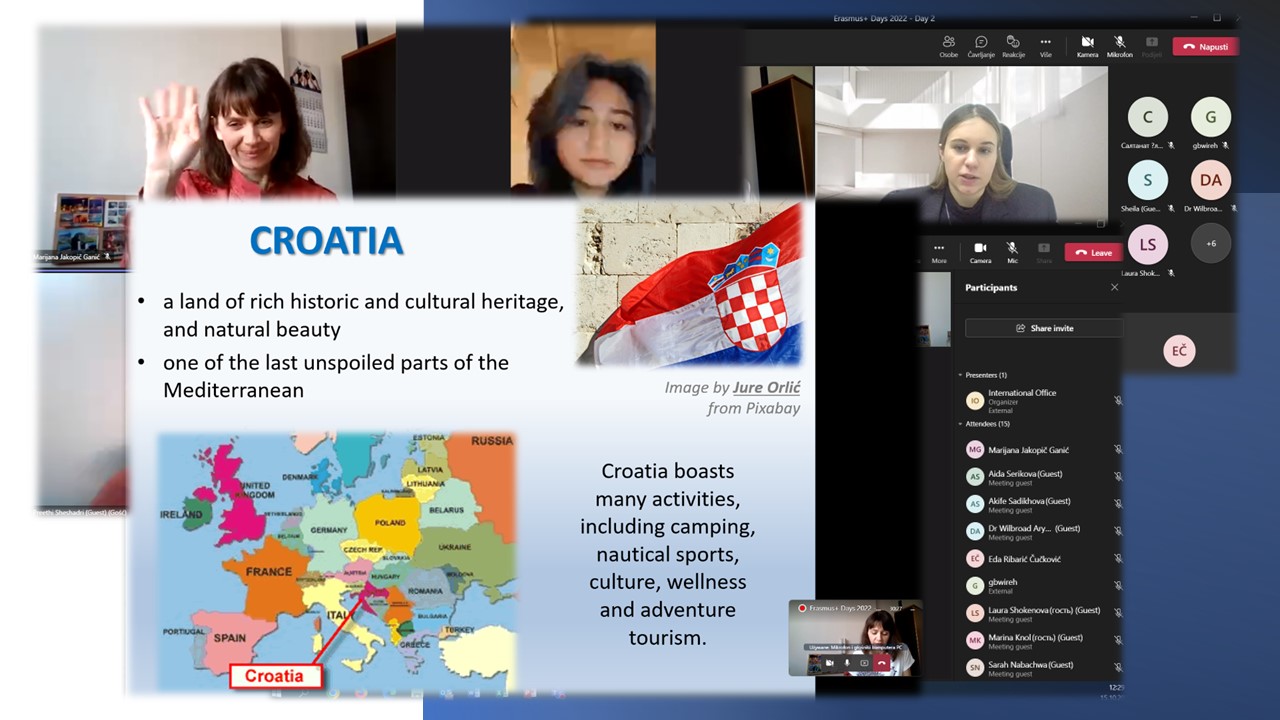Click the Mic icon in lower toolbar
Screen dimensions: 1280x720
click(x=1012, y=250)
